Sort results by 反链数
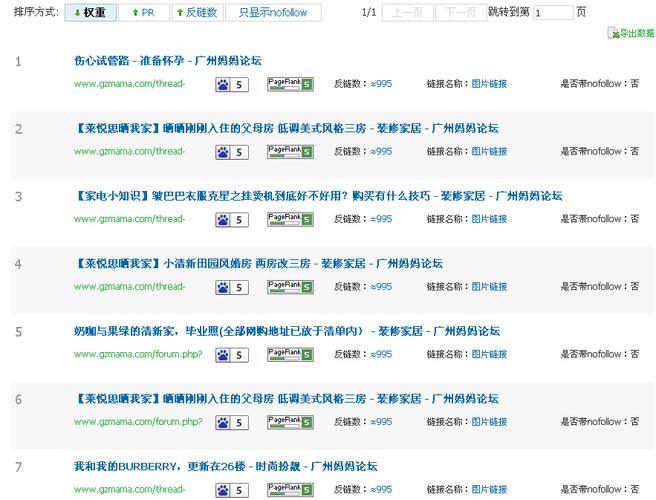656x500 pixels. pos(197,13)
